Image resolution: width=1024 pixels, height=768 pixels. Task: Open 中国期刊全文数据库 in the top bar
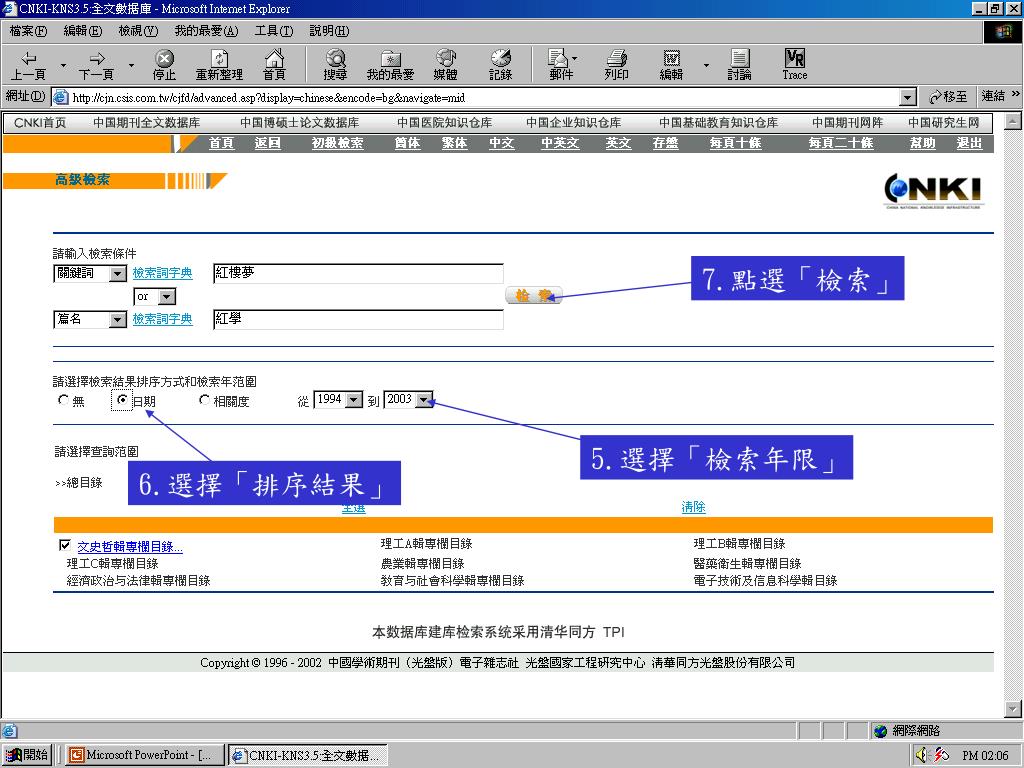[x=147, y=123]
